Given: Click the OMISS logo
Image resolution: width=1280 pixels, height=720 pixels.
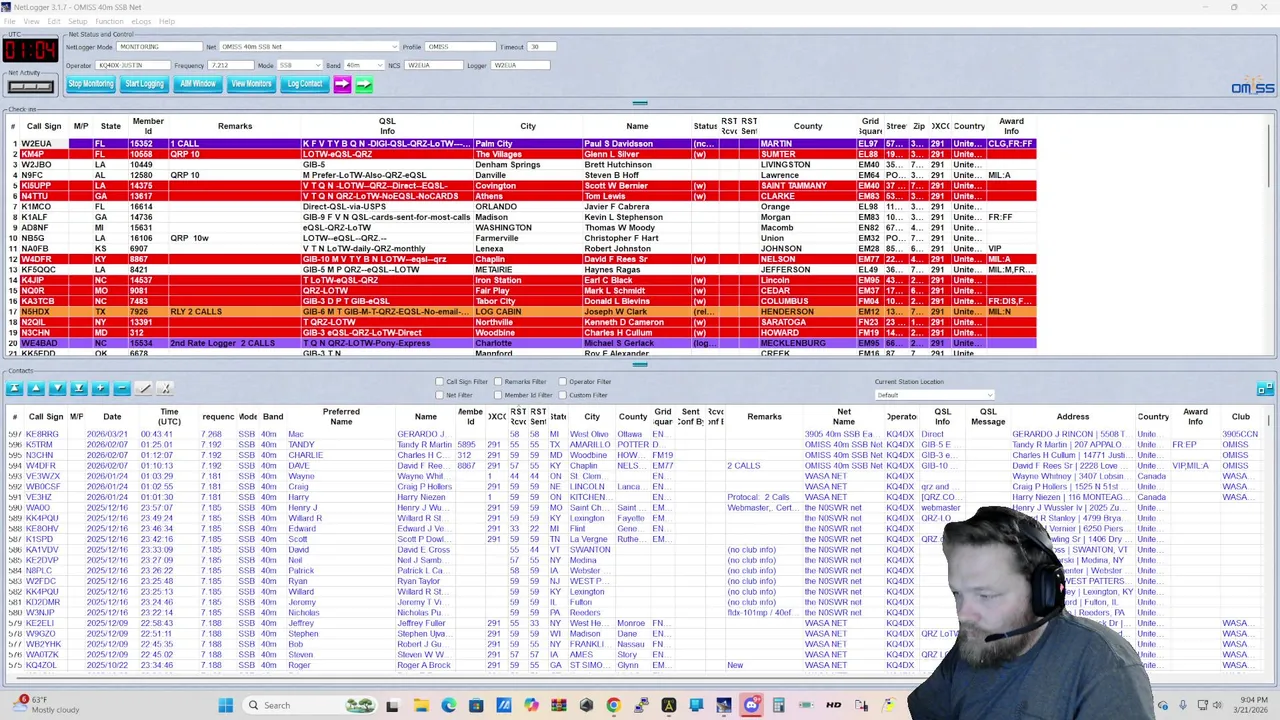Looking at the screenshot, I should [x=1252, y=87].
